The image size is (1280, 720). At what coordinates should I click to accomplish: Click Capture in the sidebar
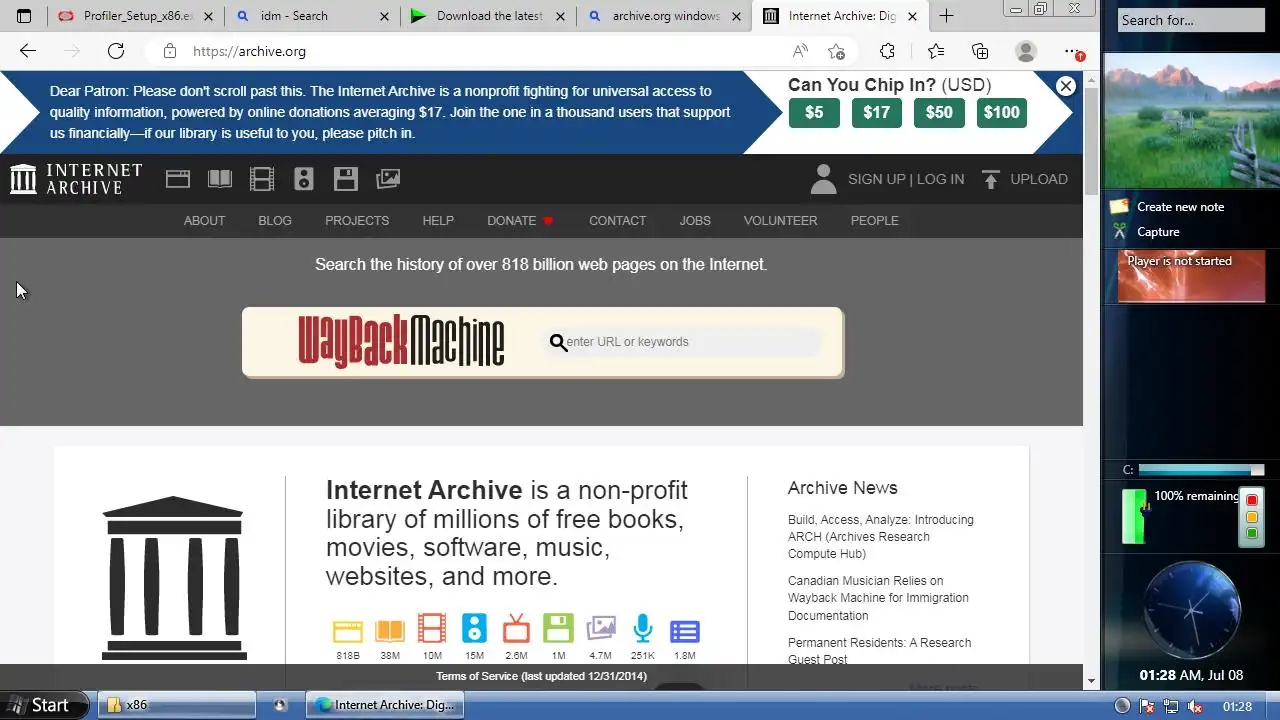click(1158, 232)
